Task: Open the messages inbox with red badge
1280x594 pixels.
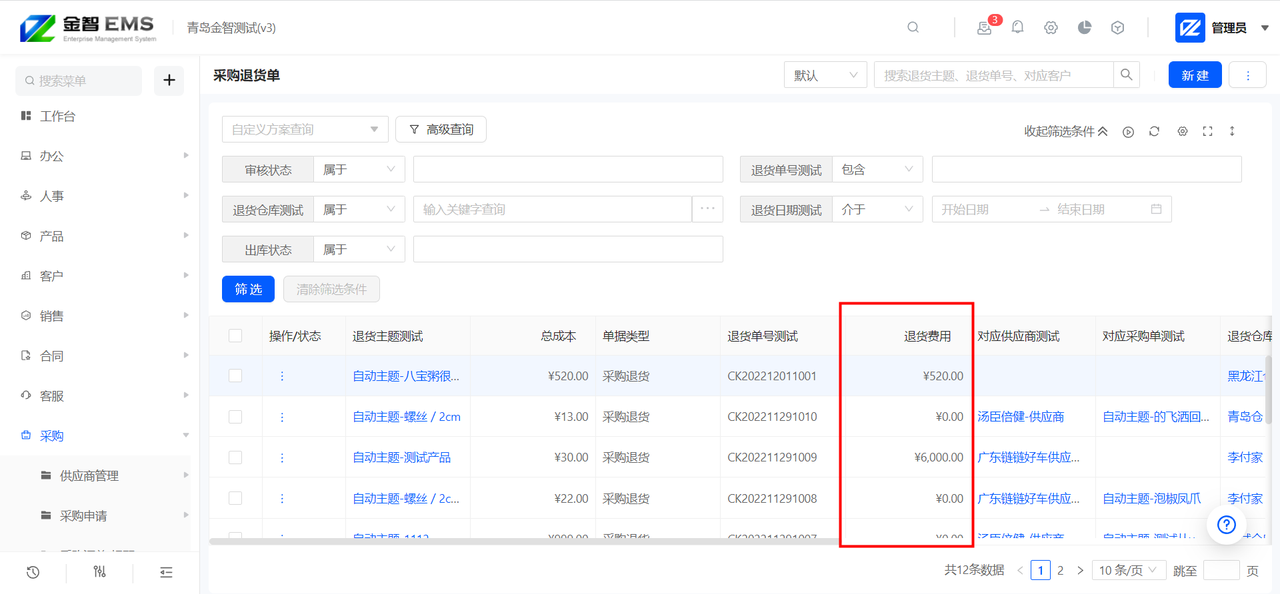Action: (985, 28)
